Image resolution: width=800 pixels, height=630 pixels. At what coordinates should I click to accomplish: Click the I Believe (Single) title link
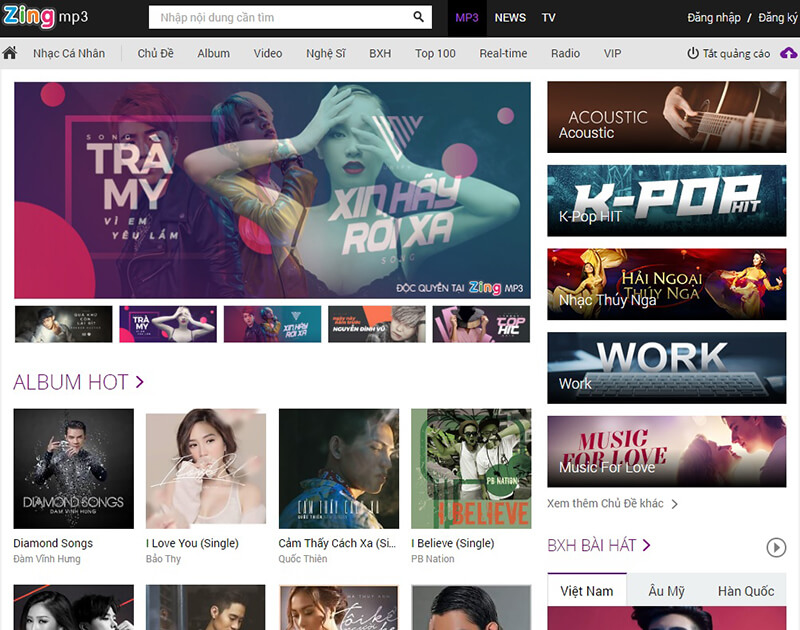pos(453,543)
